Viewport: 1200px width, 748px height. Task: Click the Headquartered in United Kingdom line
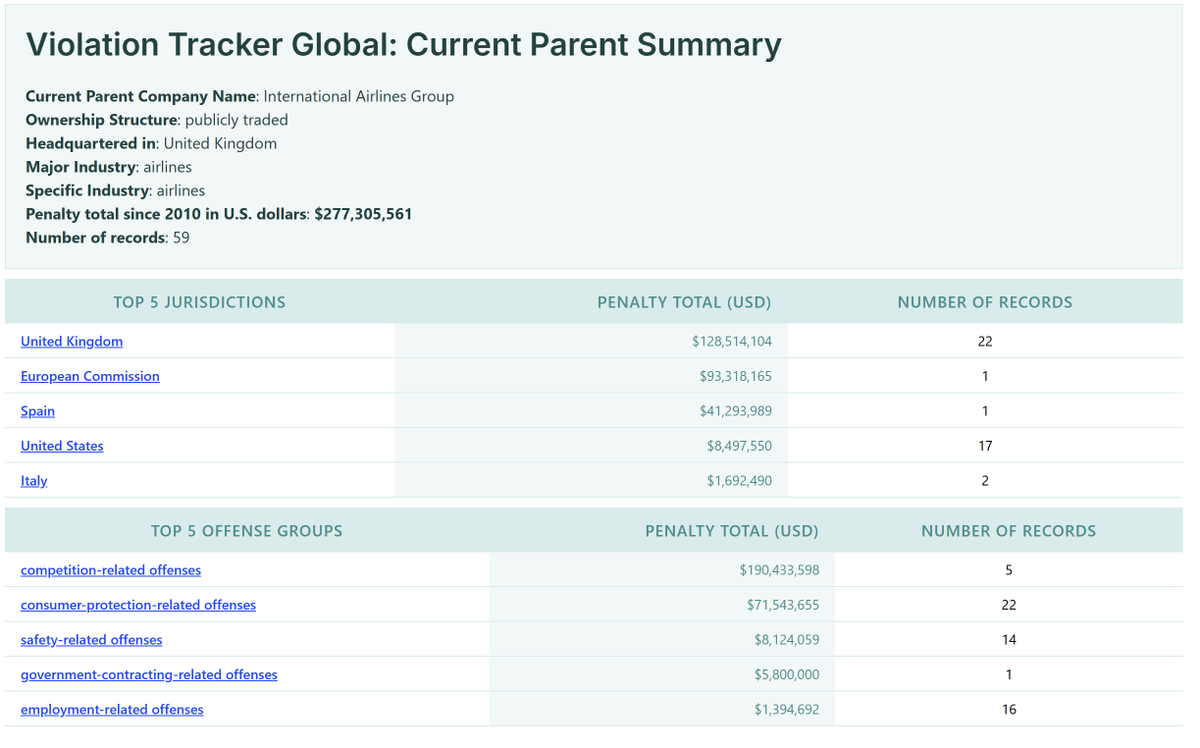point(151,143)
